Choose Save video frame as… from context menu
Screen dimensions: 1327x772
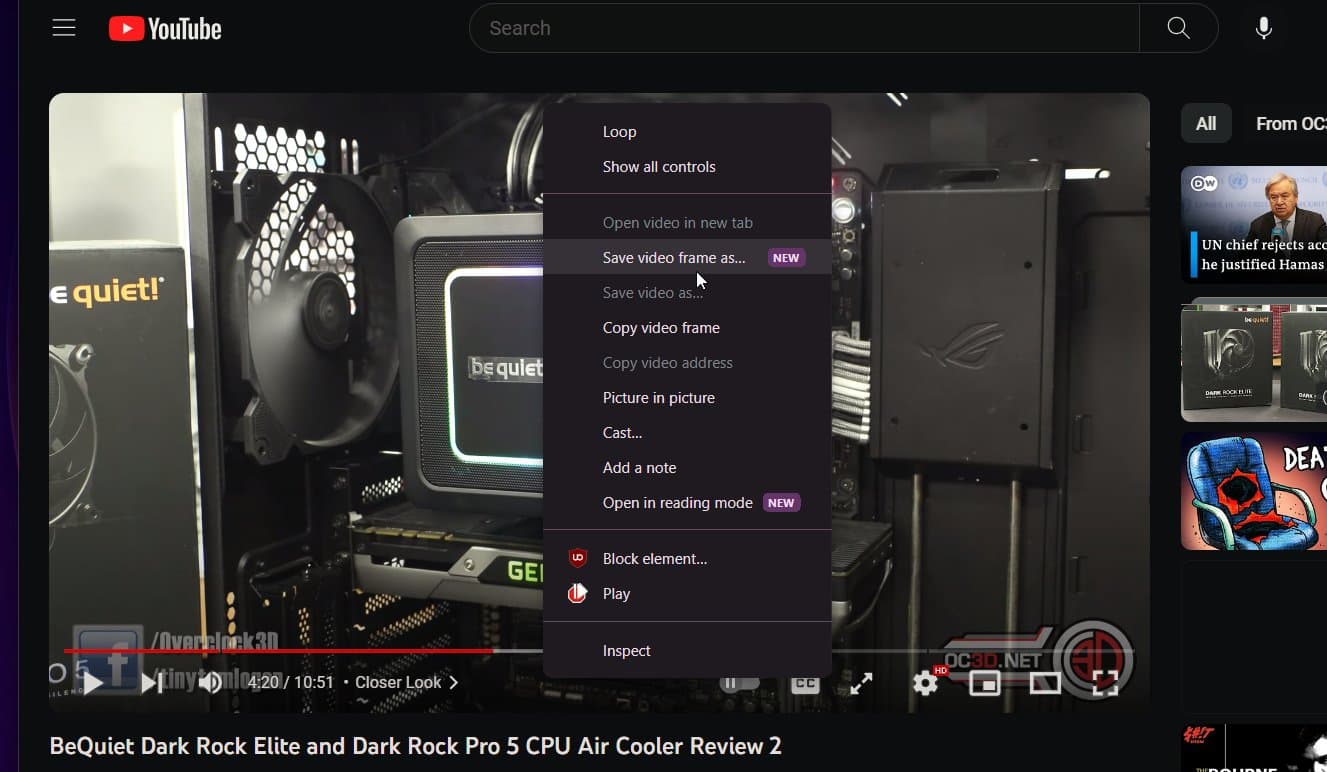pyautogui.click(x=673, y=258)
